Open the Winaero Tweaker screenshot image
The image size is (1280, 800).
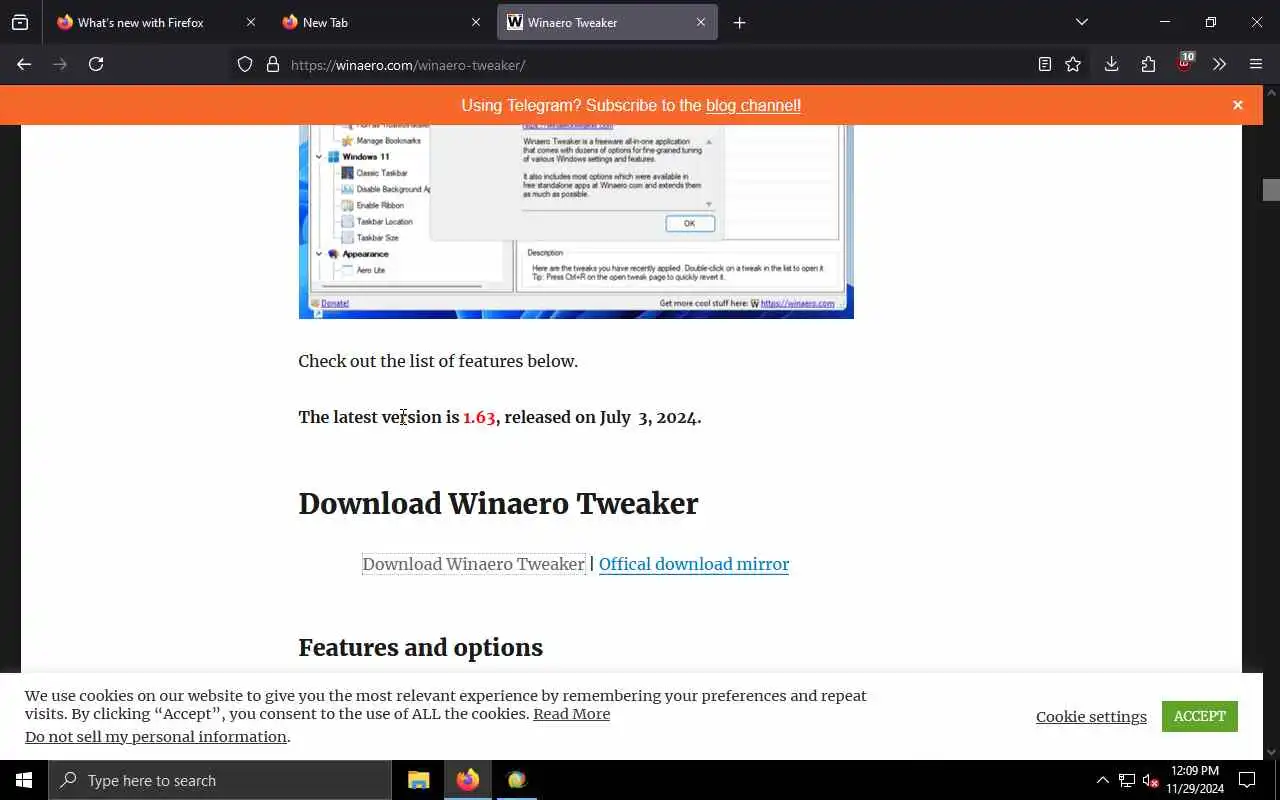point(576,221)
